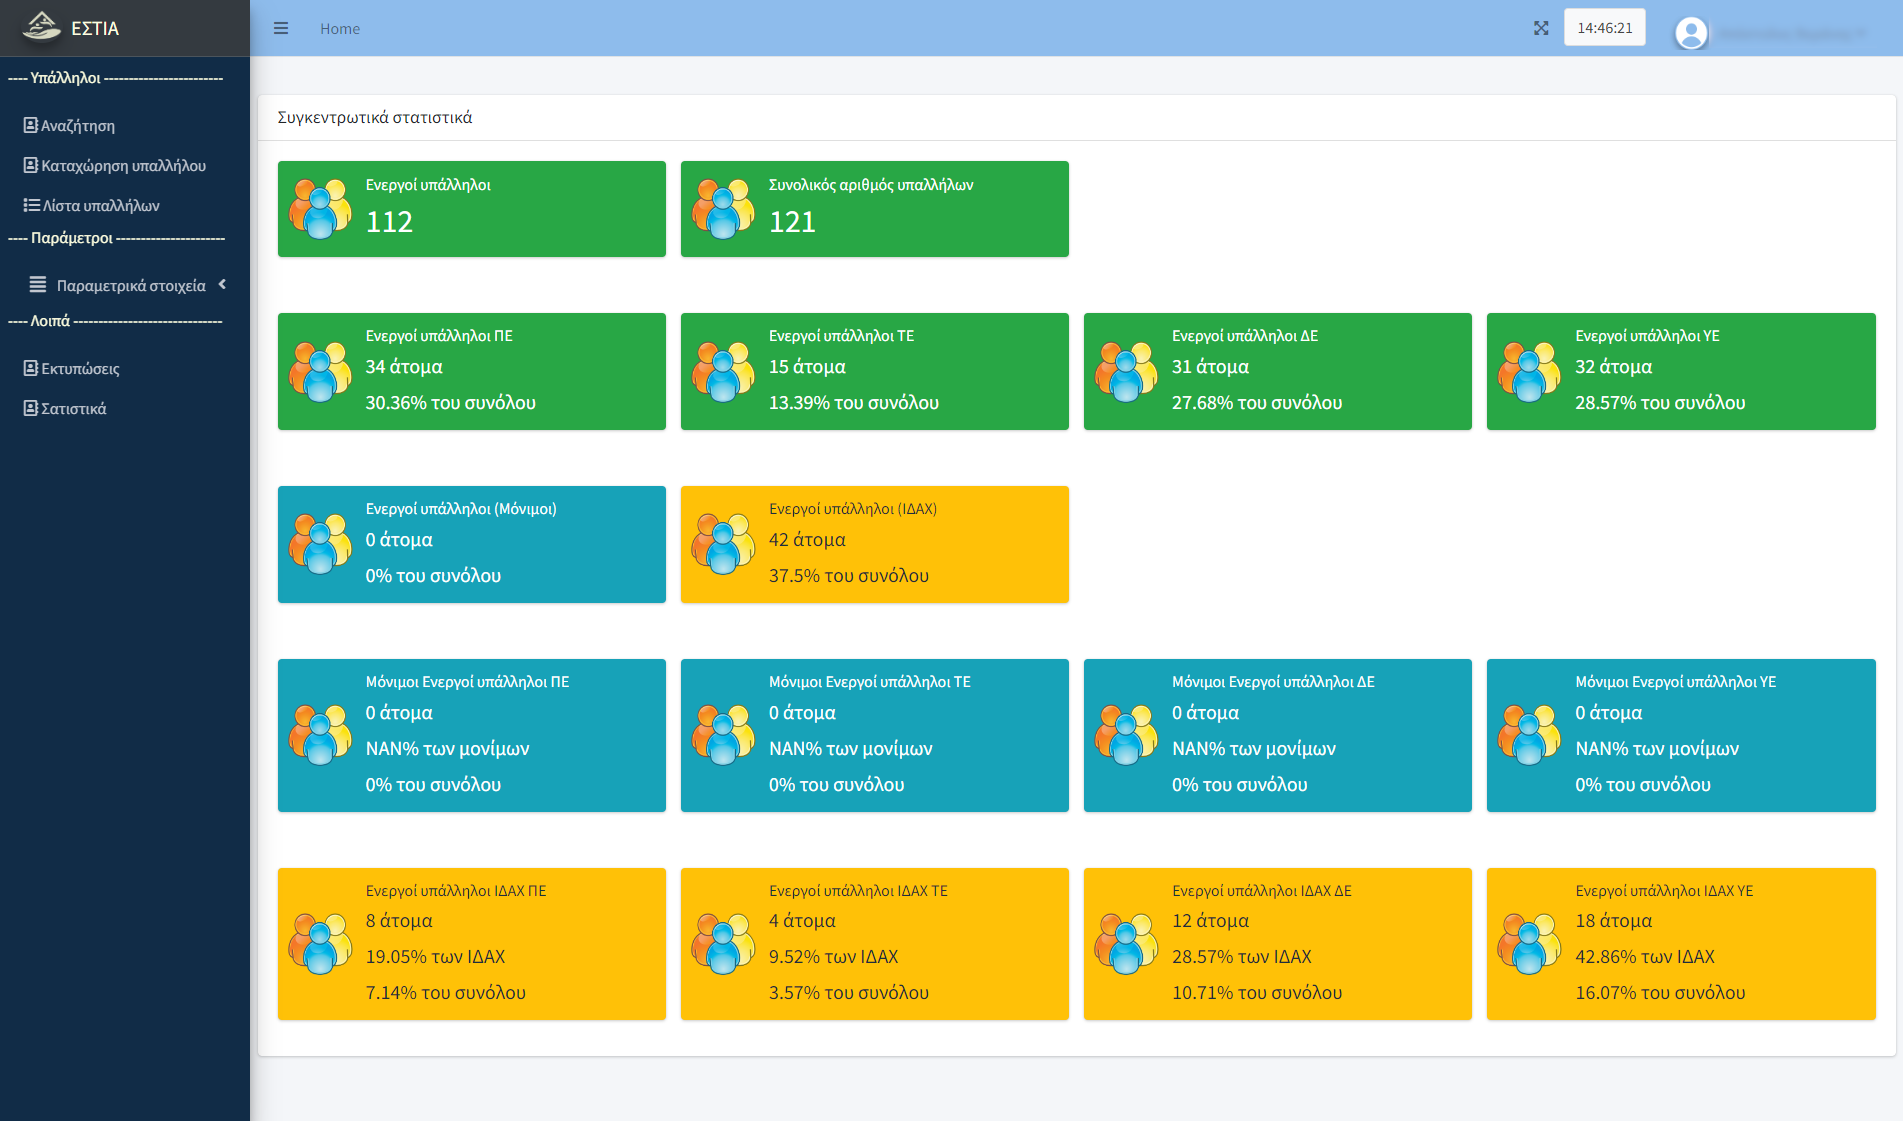
Task: Click the Μόνιμοι Ενεργοί υπάλληλοι ΔΕ card
Action: pos(1278,735)
